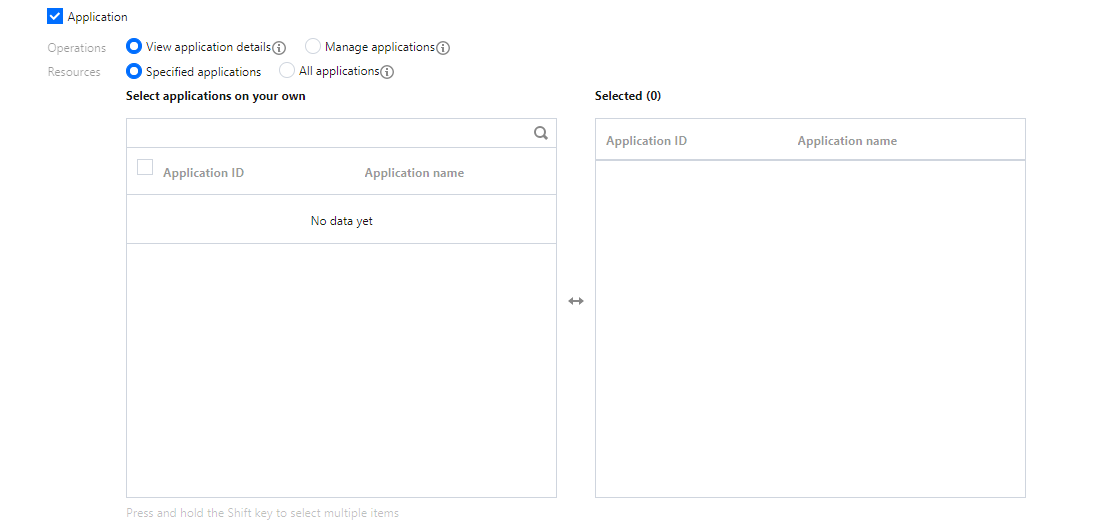Select the View application details radio button

coord(134,46)
